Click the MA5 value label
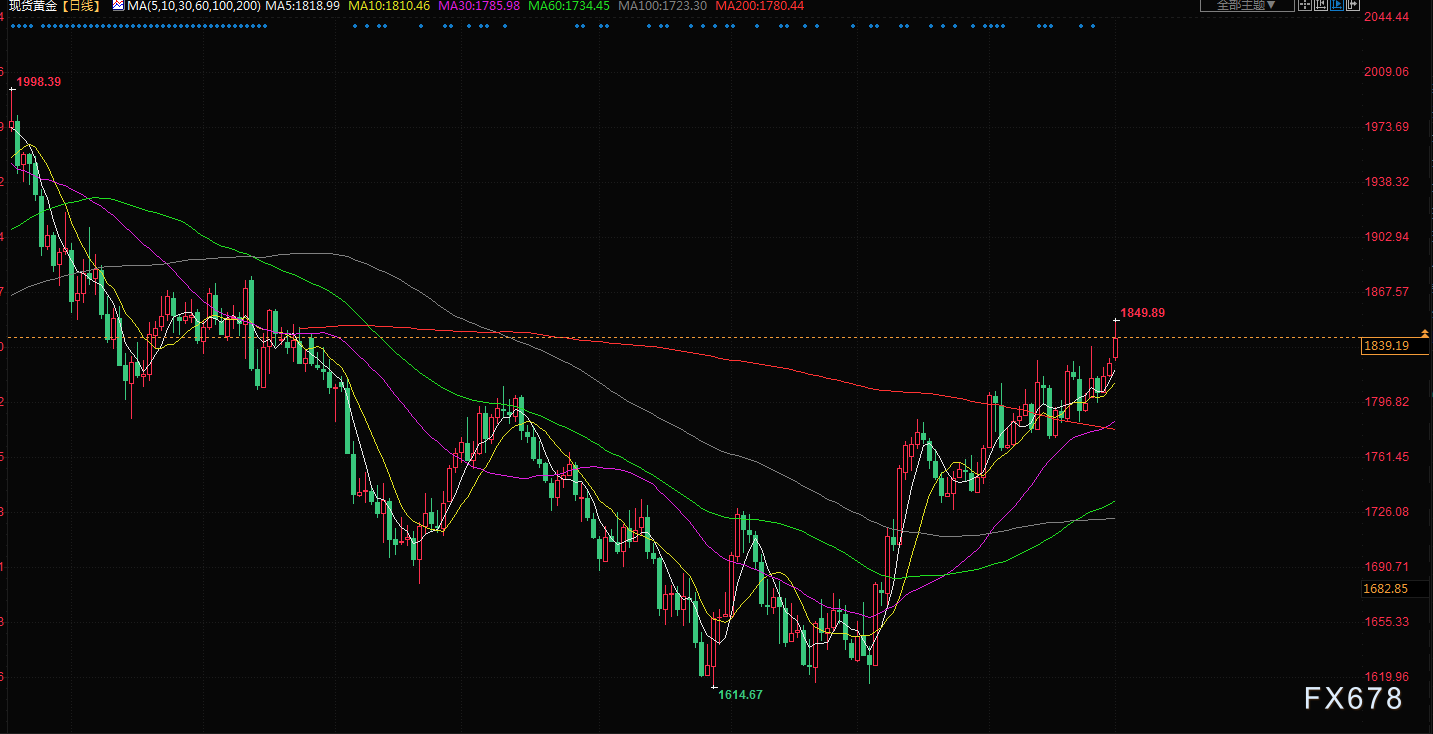 click(302, 6)
